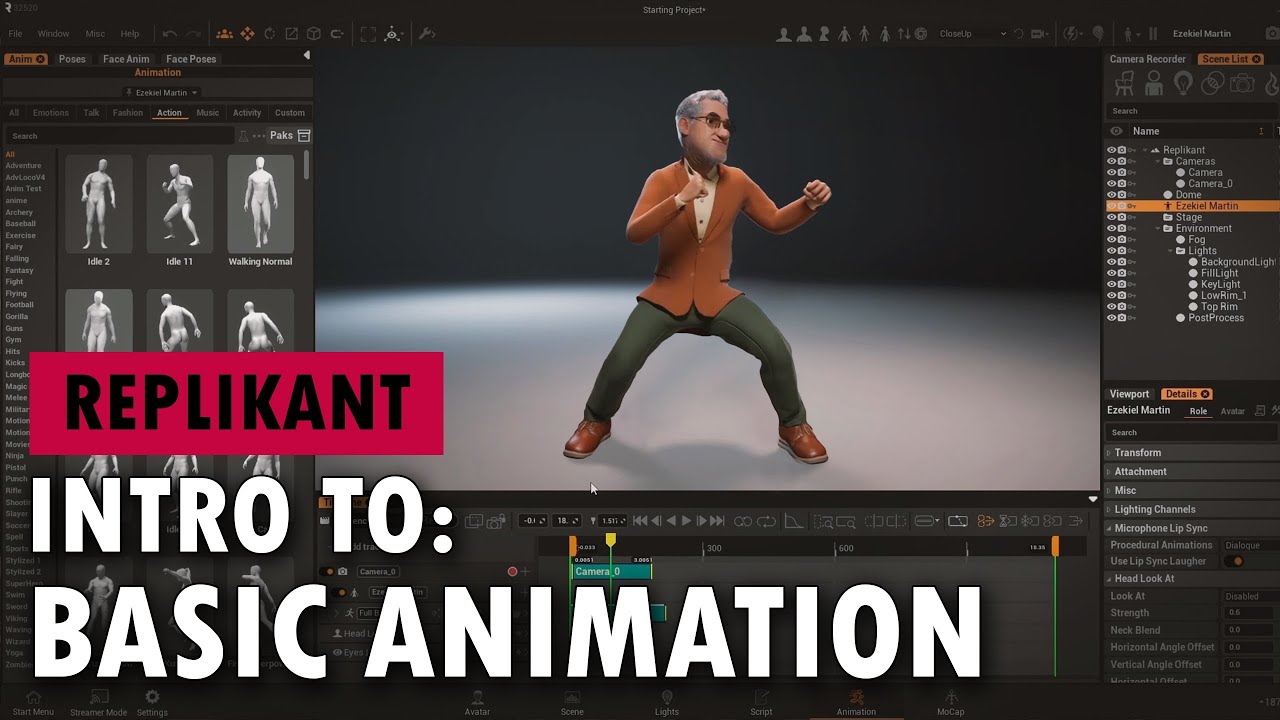The height and width of the screenshot is (720, 1280).
Task: Open the File menu
Action: click(x=15, y=34)
